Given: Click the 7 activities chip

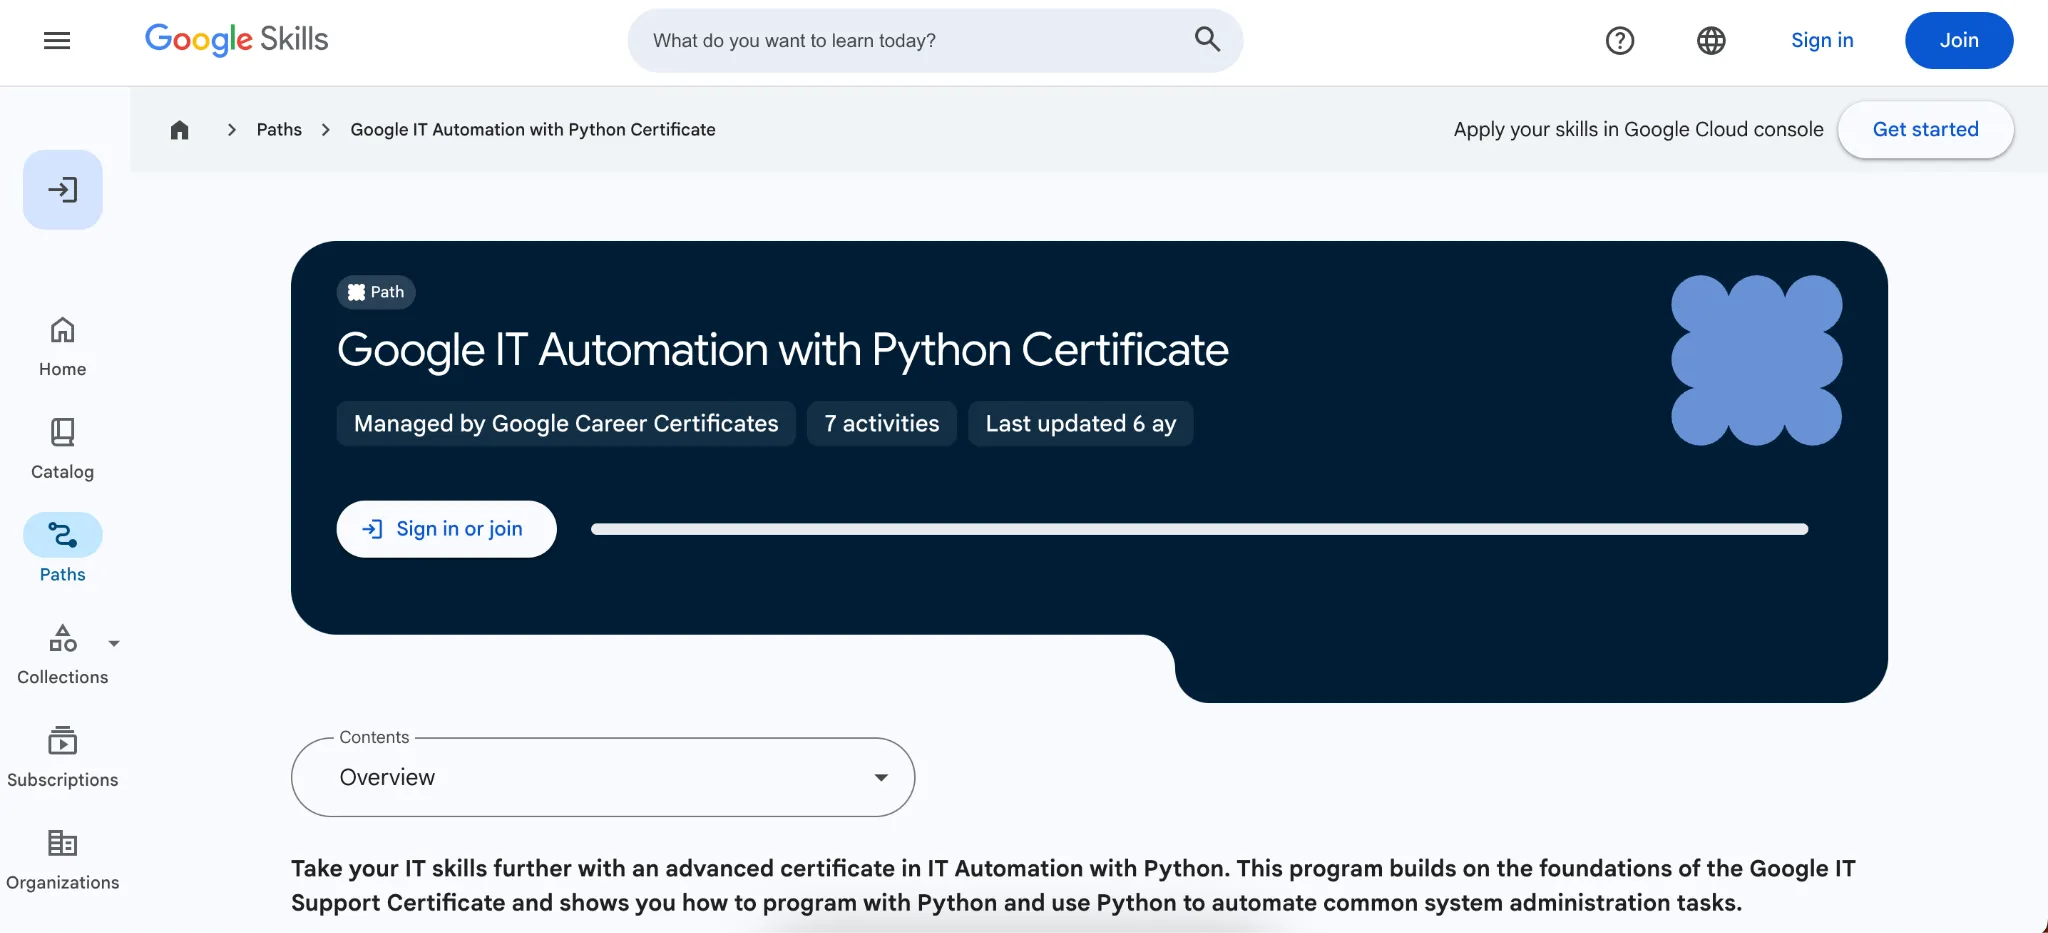Looking at the screenshot, I should (x=882, y=424).
